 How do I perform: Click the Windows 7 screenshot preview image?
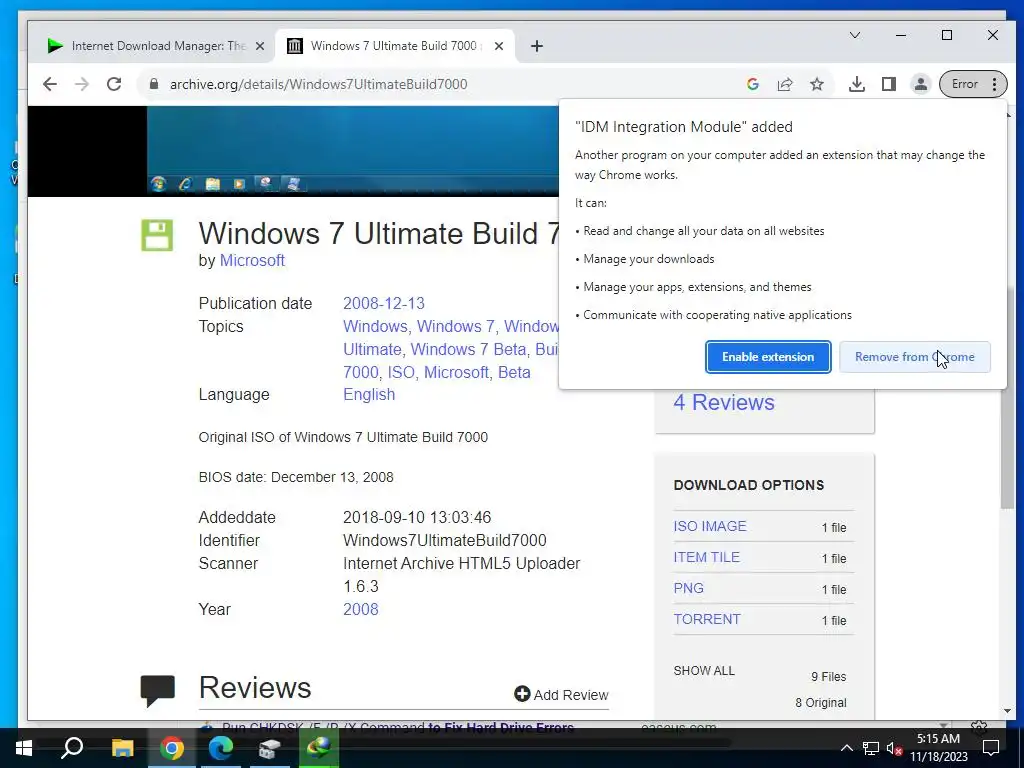[353, 151]
